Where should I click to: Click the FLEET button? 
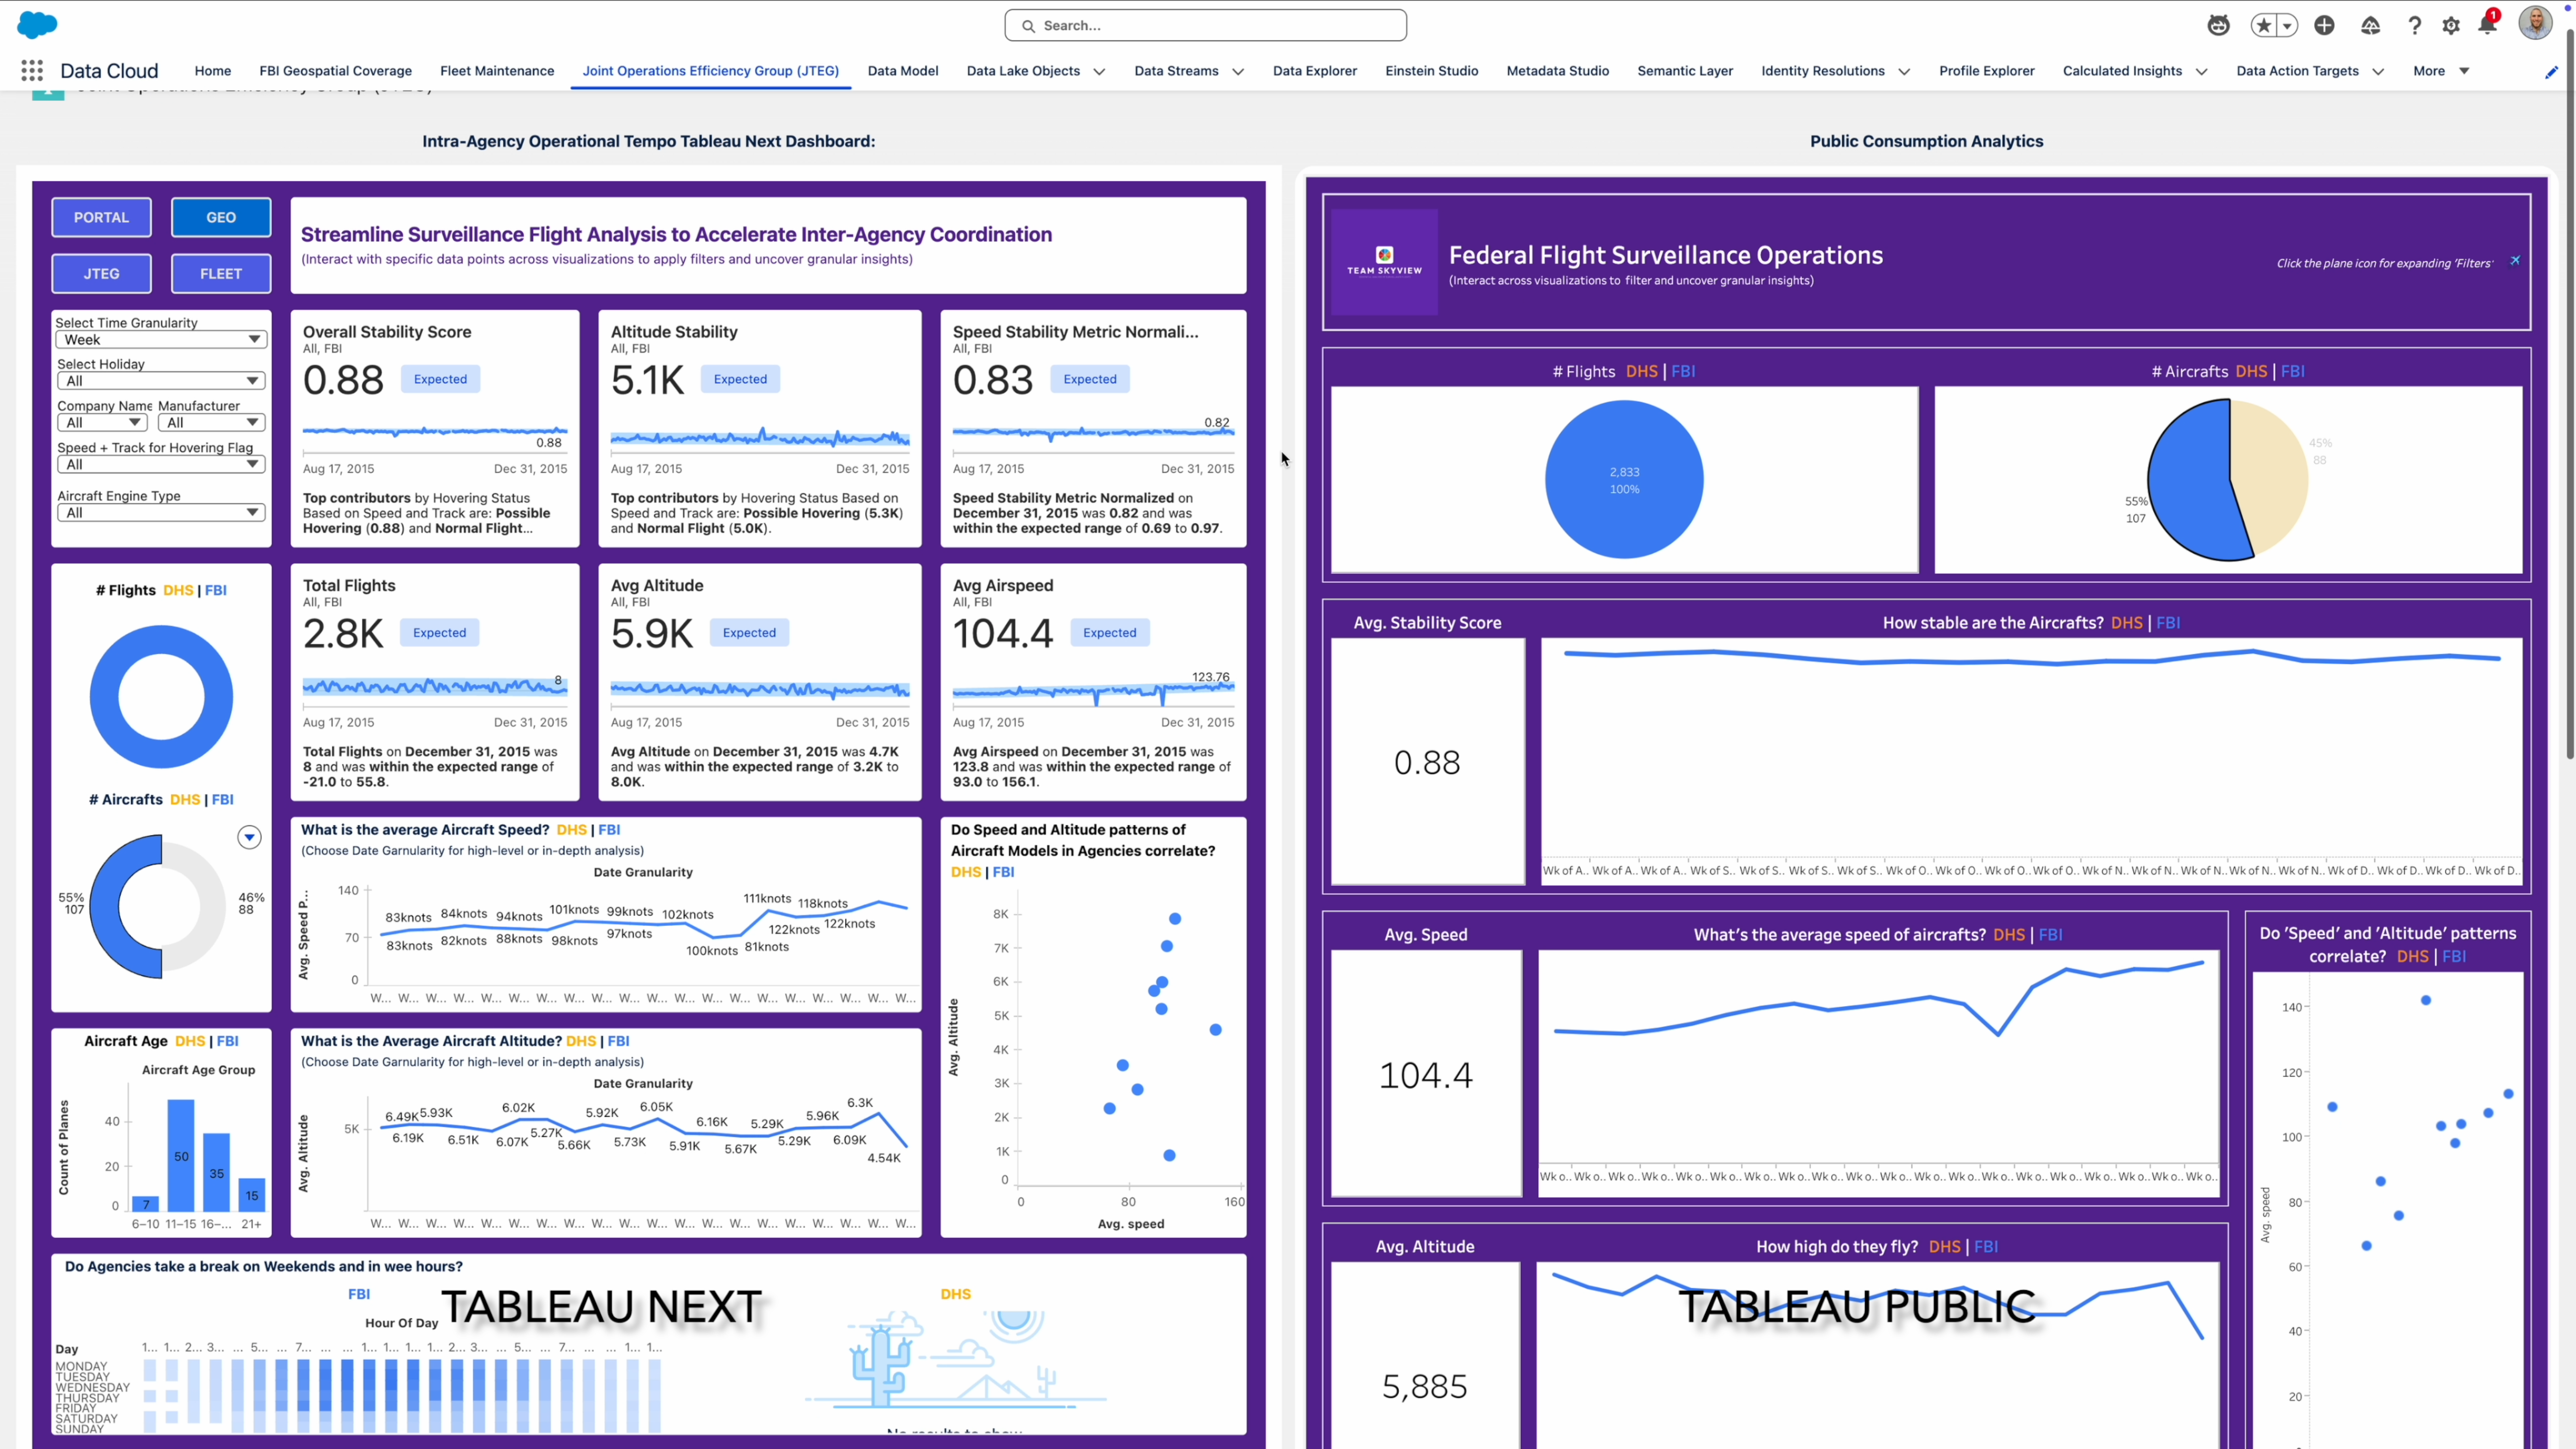[x=221, y=273]
